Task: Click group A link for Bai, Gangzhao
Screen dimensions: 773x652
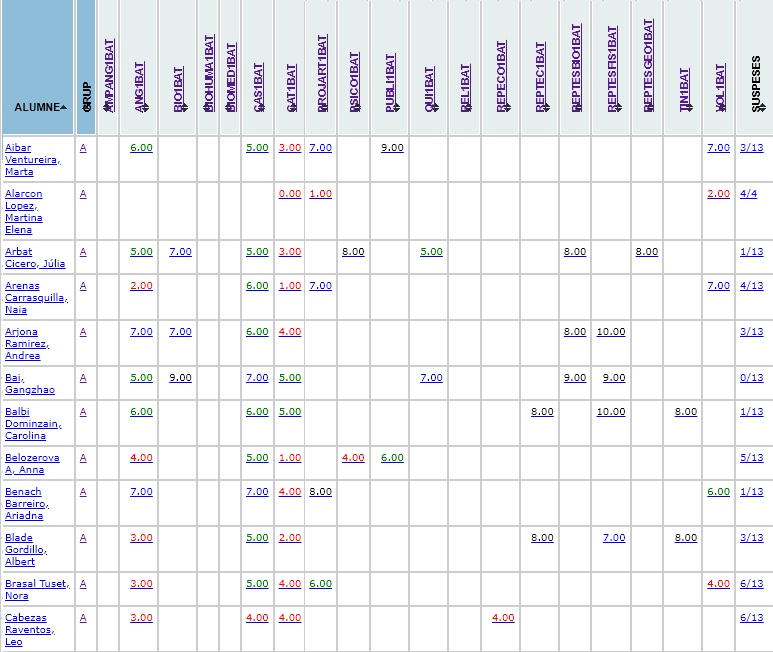Action: [83, 378]
